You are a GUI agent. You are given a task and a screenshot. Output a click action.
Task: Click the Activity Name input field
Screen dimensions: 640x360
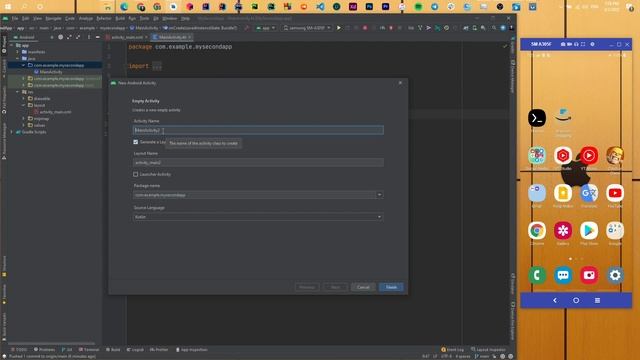[x=258, y=130]
